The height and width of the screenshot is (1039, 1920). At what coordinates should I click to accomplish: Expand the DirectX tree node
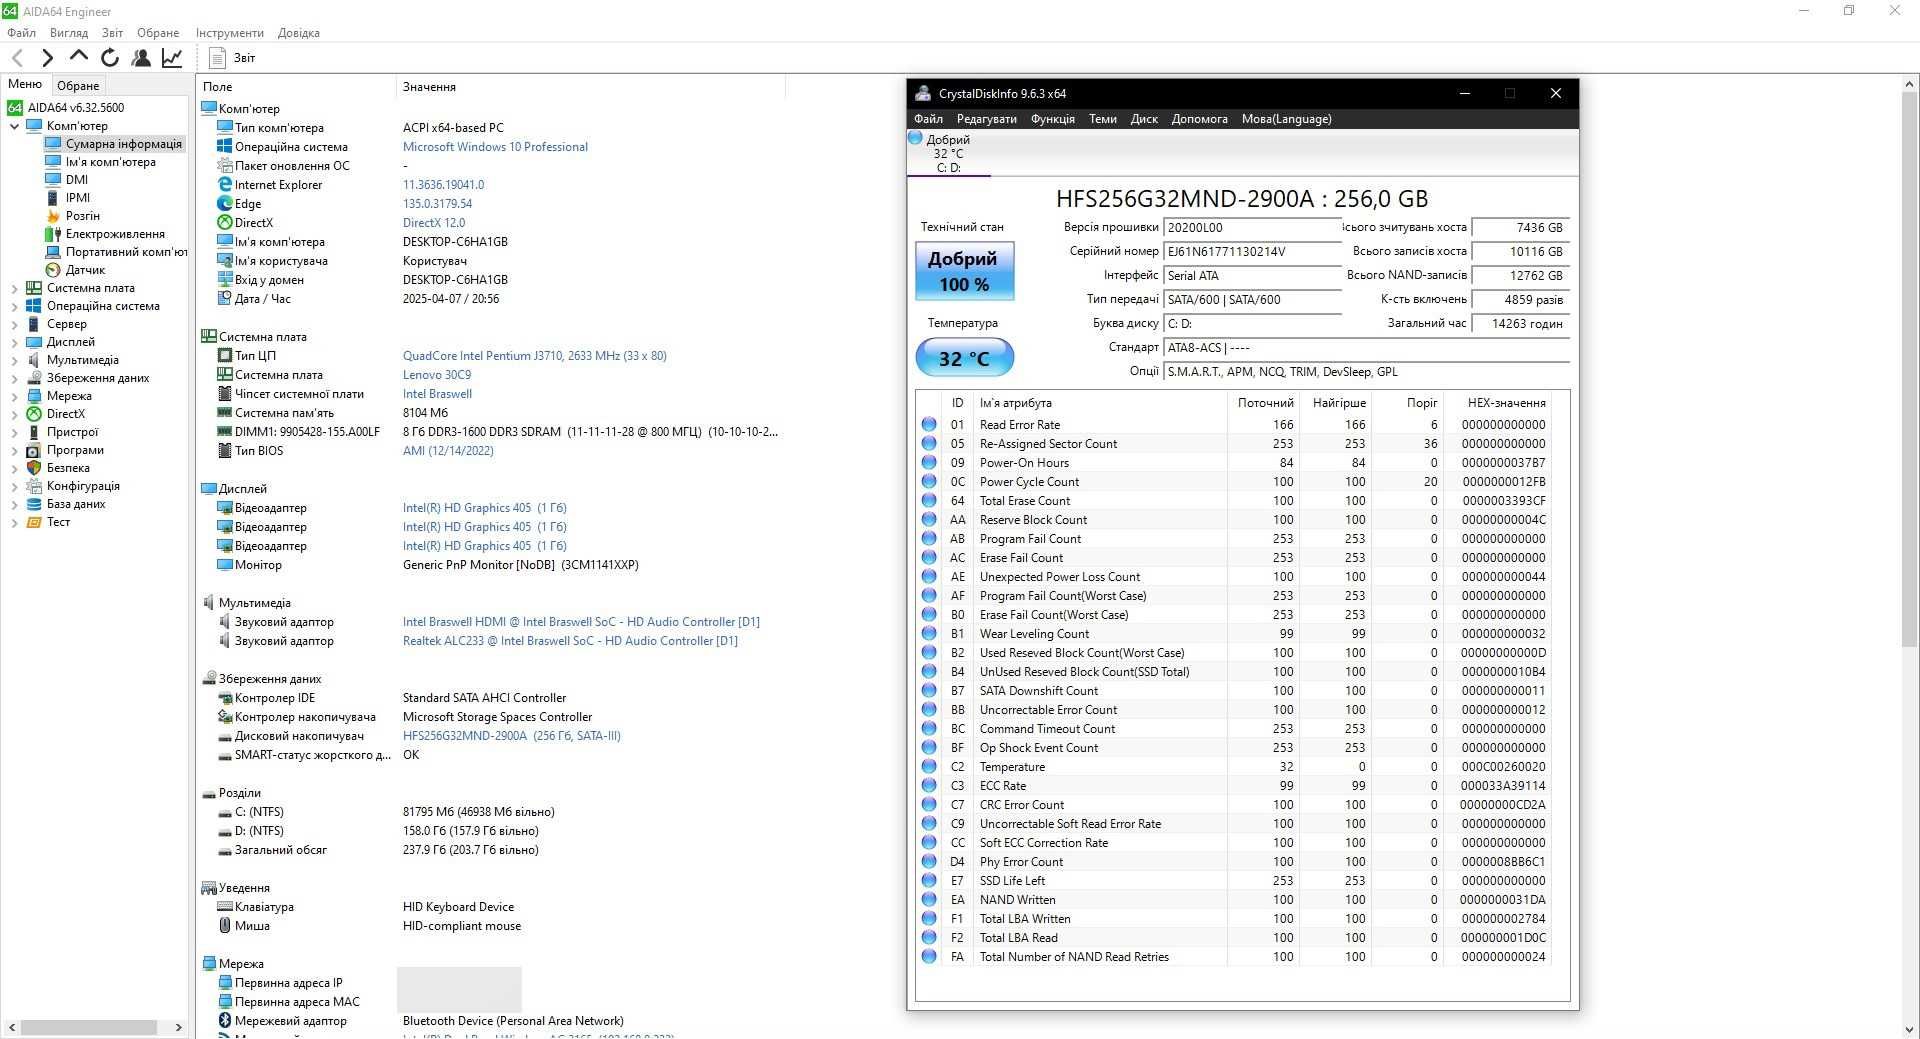point(14,414)
